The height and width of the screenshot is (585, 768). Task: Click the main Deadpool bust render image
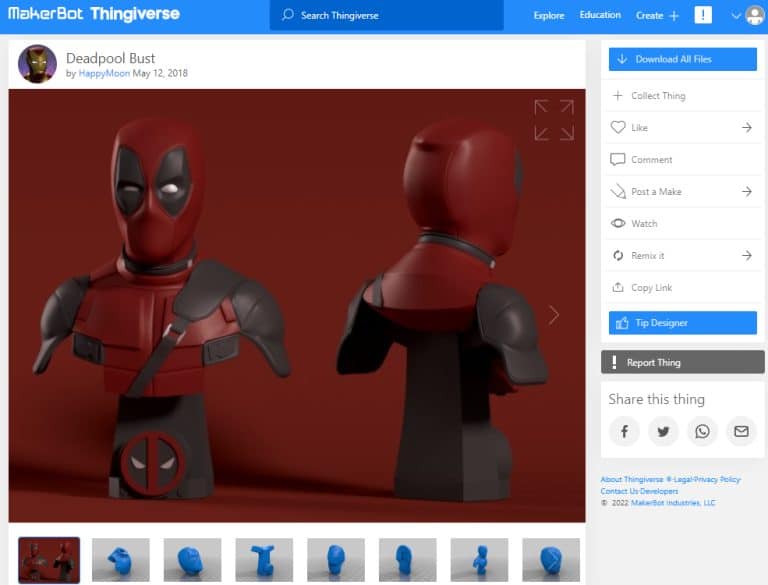point(297,306)
